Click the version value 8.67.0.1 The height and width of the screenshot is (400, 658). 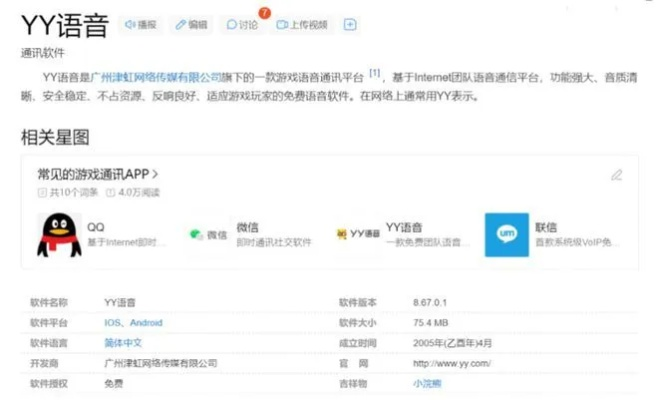click(x=430, y=303)
